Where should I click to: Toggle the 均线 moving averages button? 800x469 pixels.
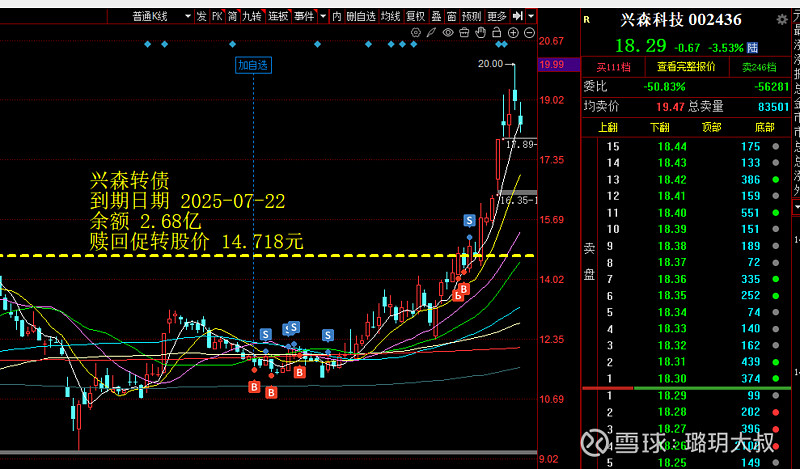(x=391, y=16)
